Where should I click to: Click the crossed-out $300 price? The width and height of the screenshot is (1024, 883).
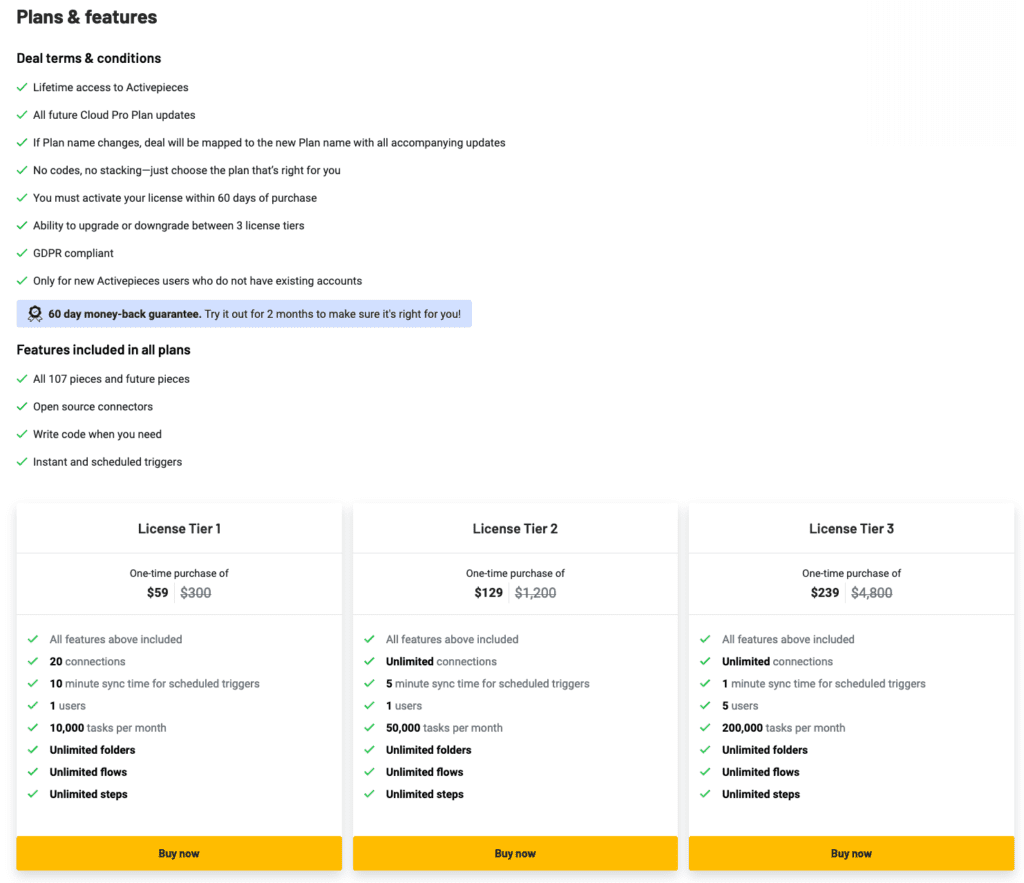pyautogui.click(x=196, y=592)
